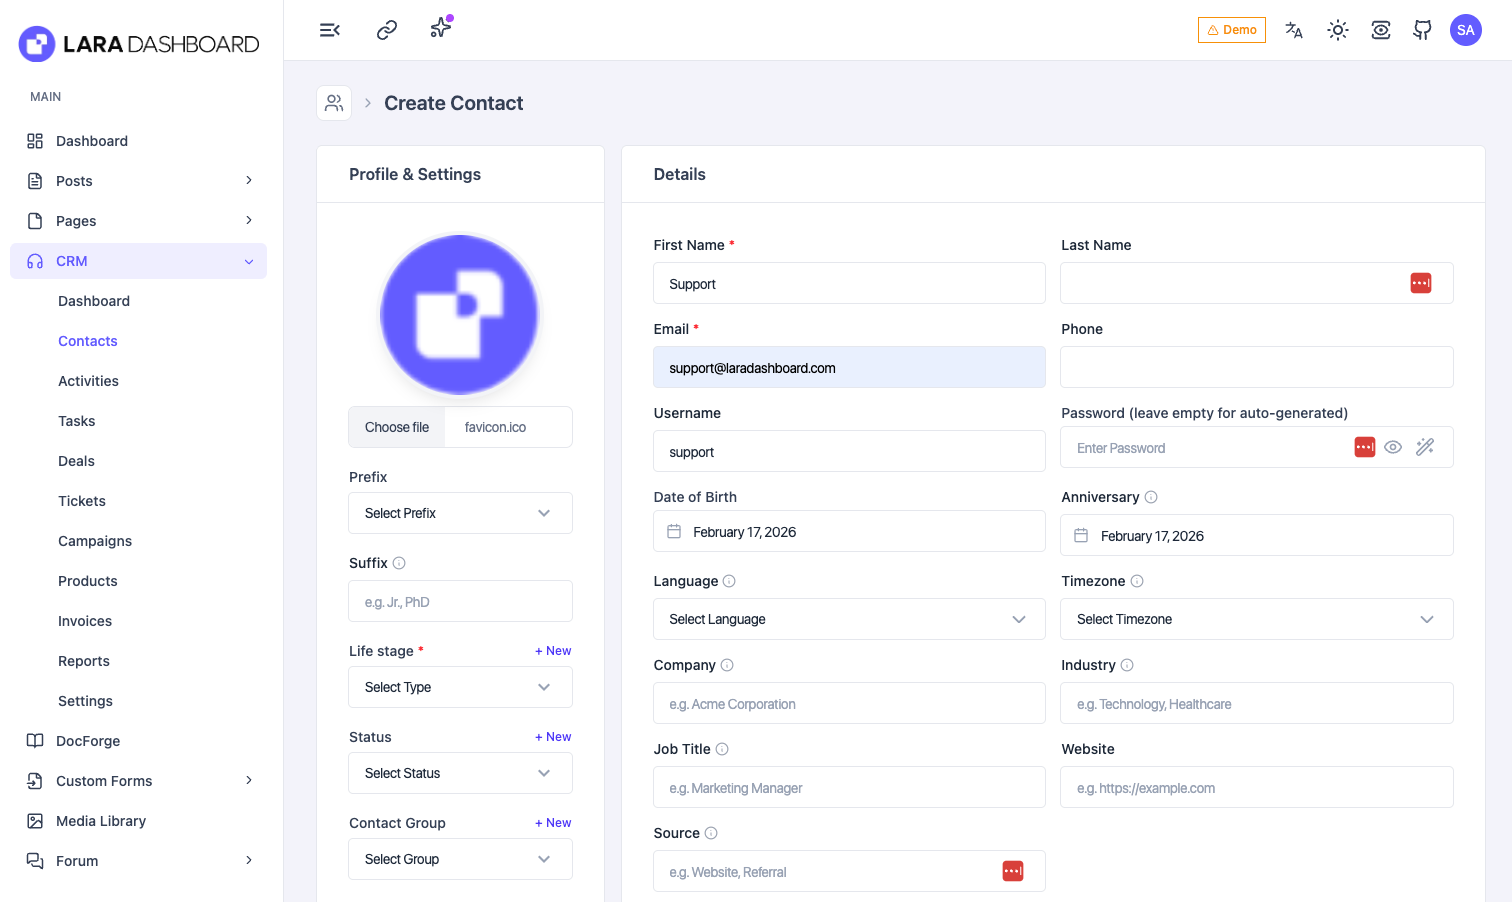Open the Select Status dropdown

[x=460, y=773]
